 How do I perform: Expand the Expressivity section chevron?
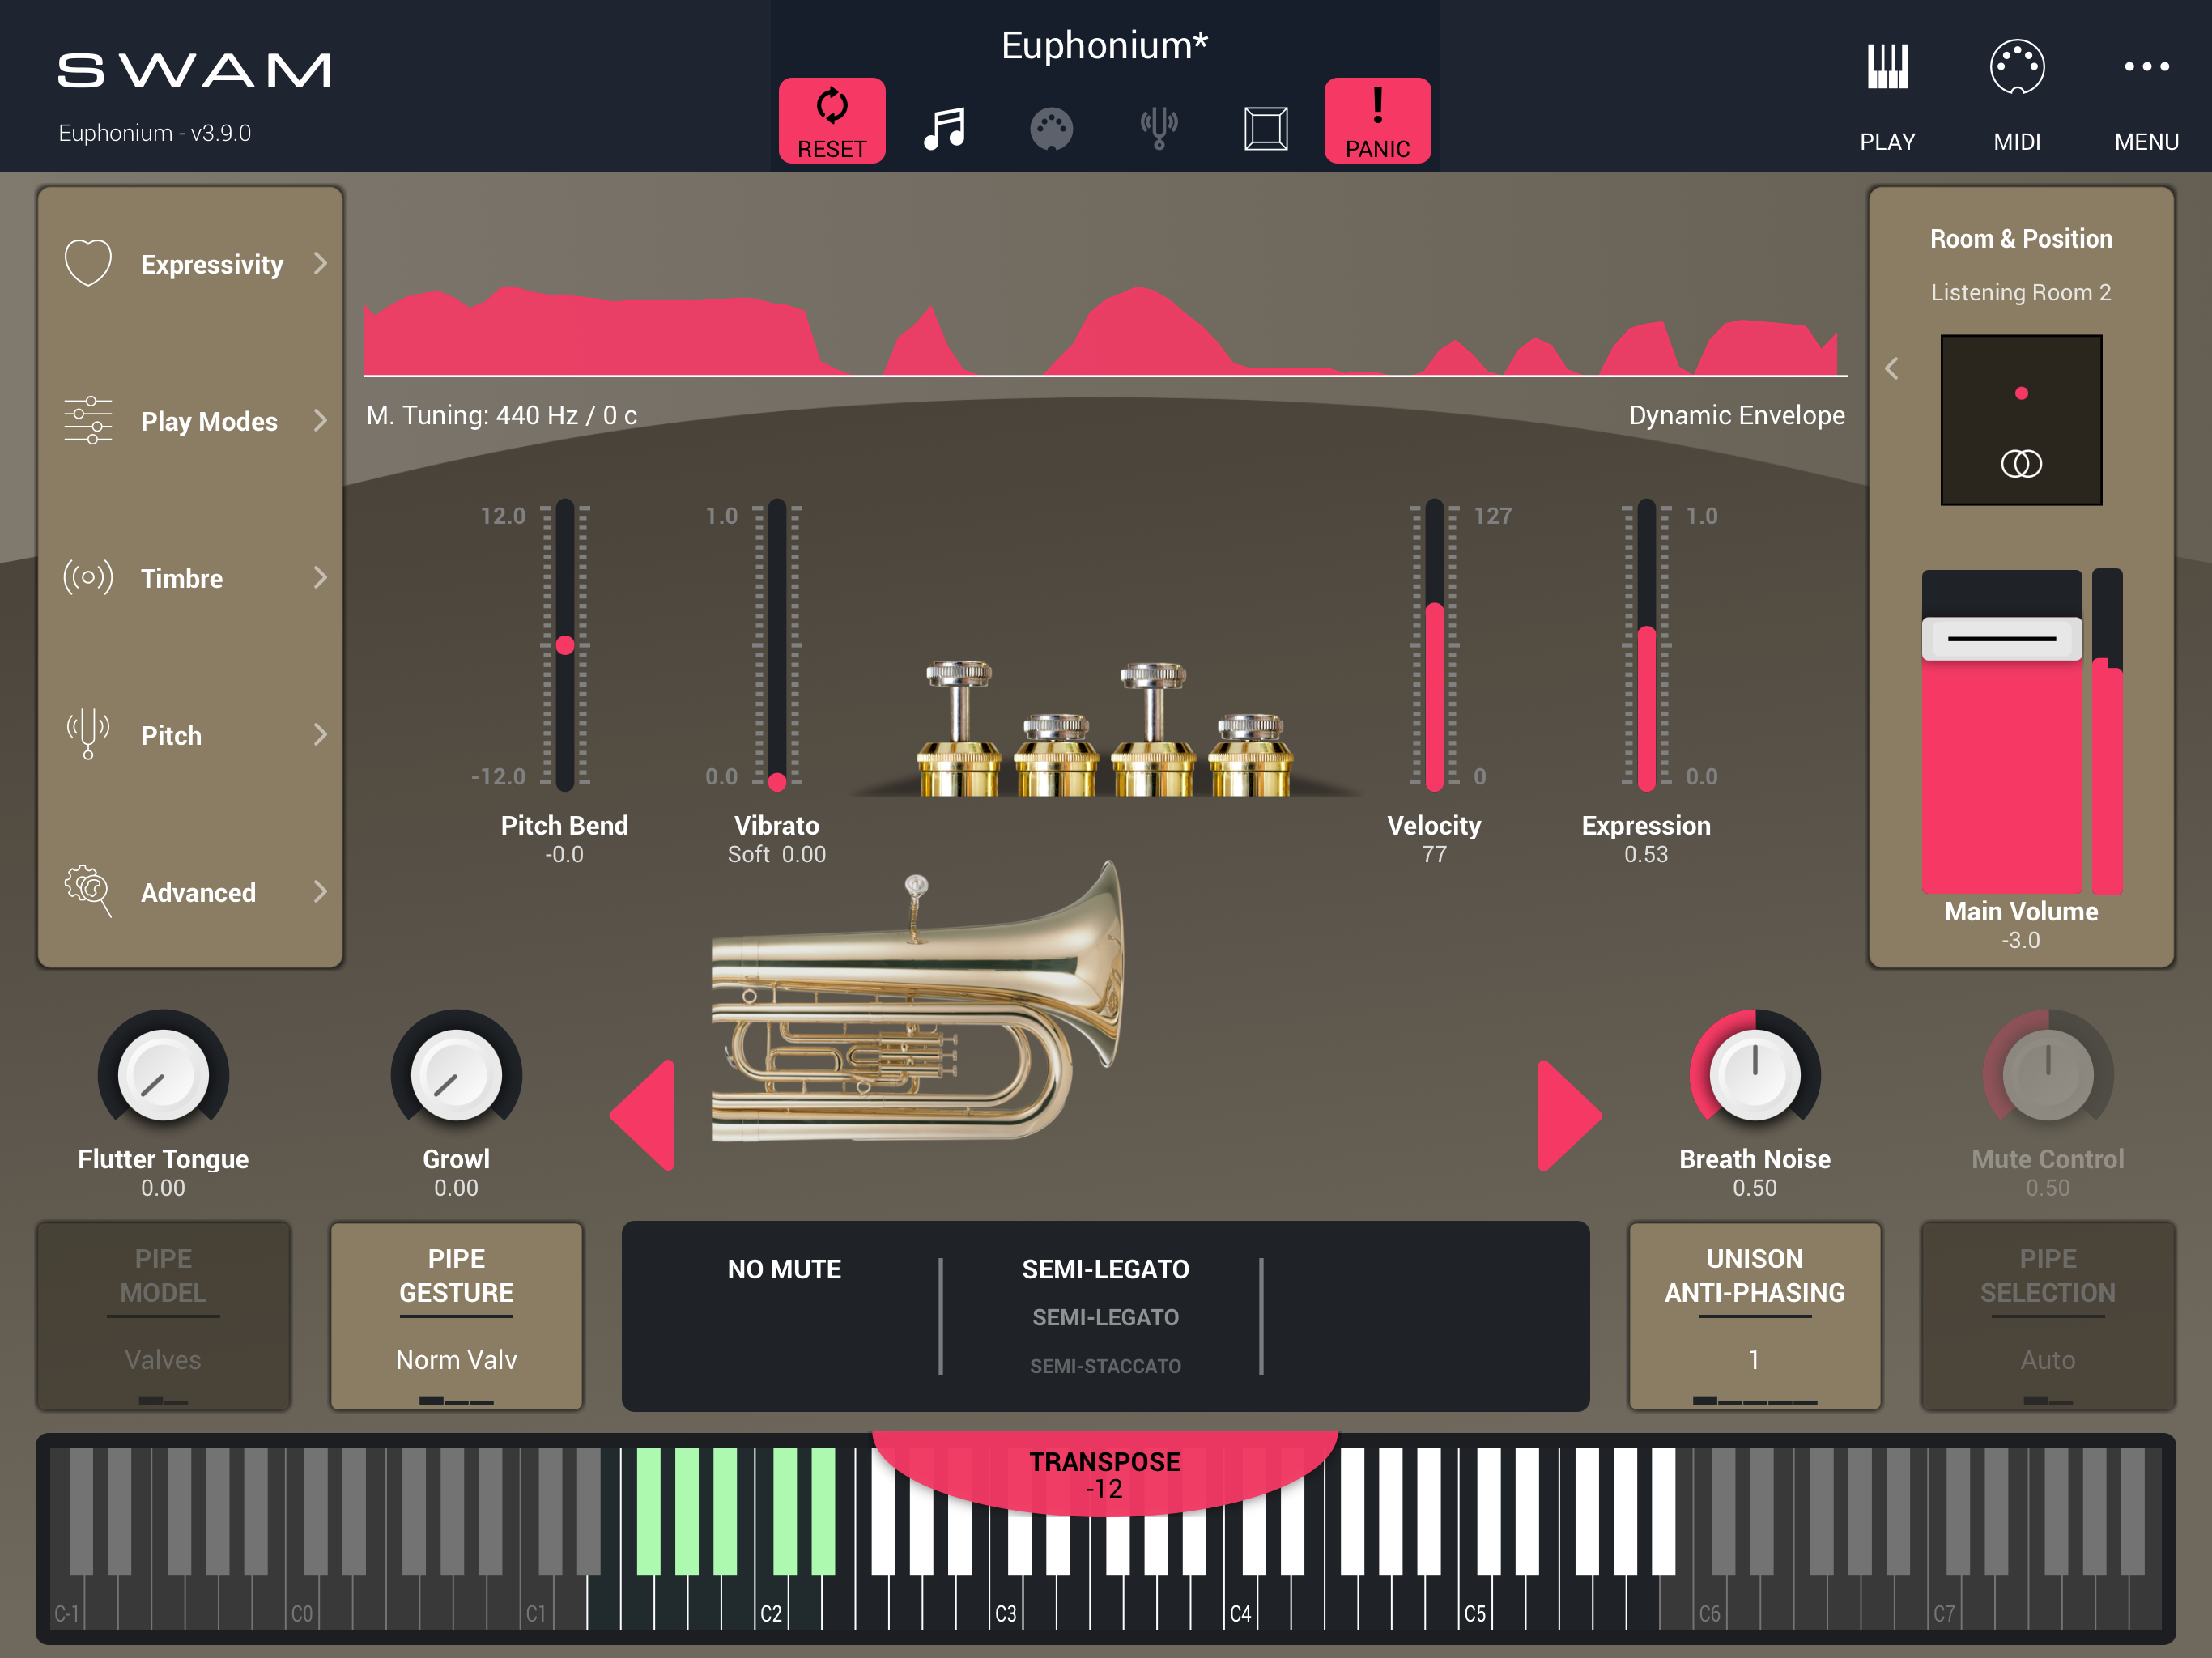coord(320,263)
